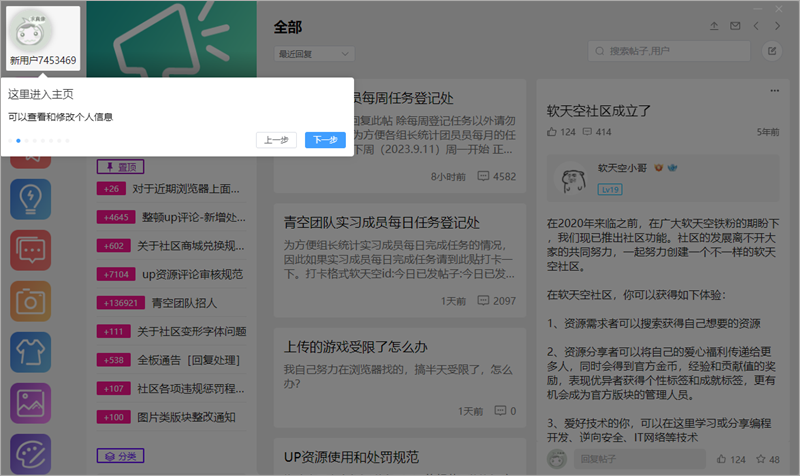Open pinned post 全板通告 [回复处理]
This screenshot has height=476, width=800.
188,360
